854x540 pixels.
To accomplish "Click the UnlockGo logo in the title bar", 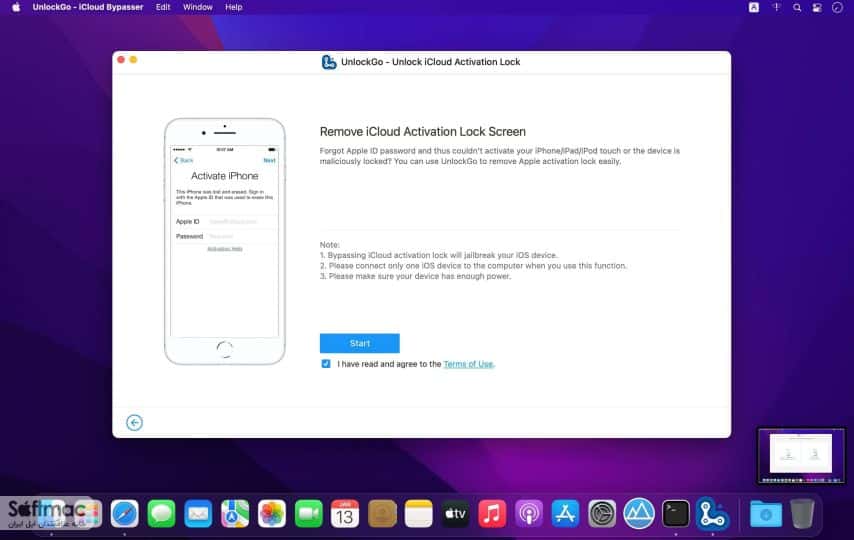I will [328, 62].
